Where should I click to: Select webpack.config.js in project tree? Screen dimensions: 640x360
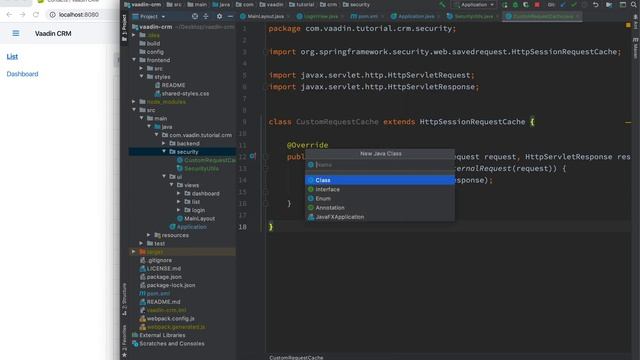tap(167, 318)
